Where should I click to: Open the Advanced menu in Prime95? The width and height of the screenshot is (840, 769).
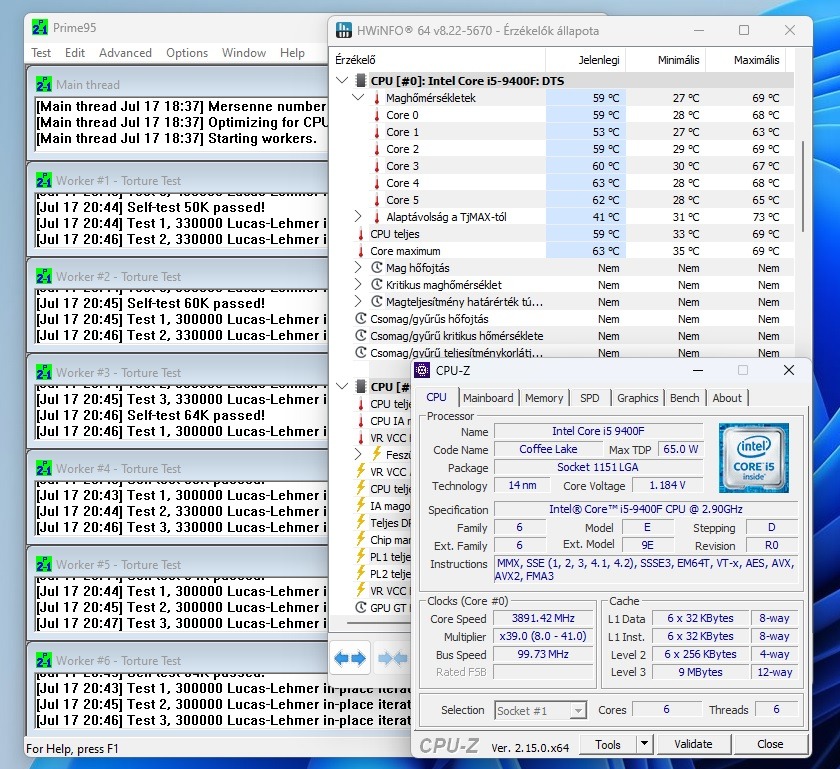pyautogui.click(x=125, y=53)
